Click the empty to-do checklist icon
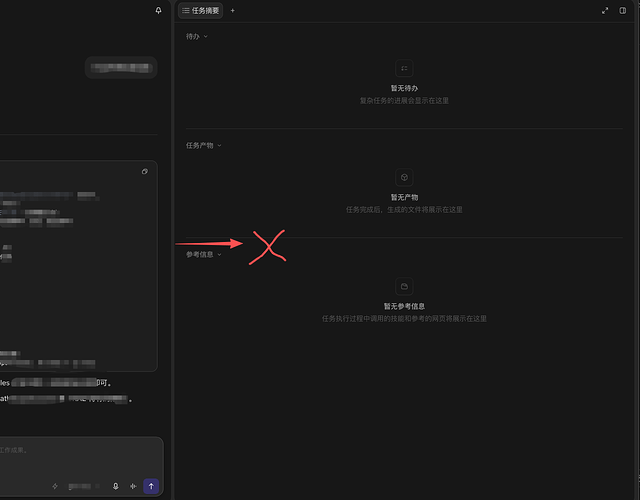640x500 pixels. point(404,68)
